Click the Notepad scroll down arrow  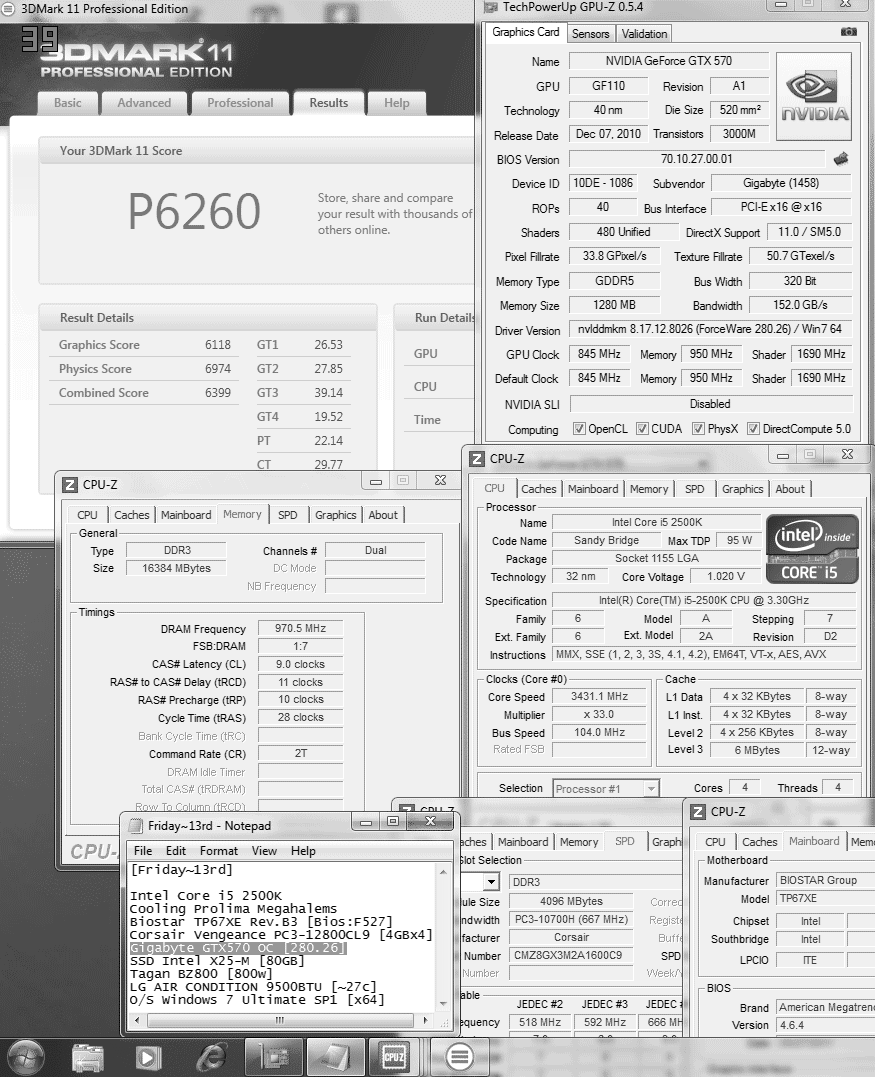(443, 1004)
